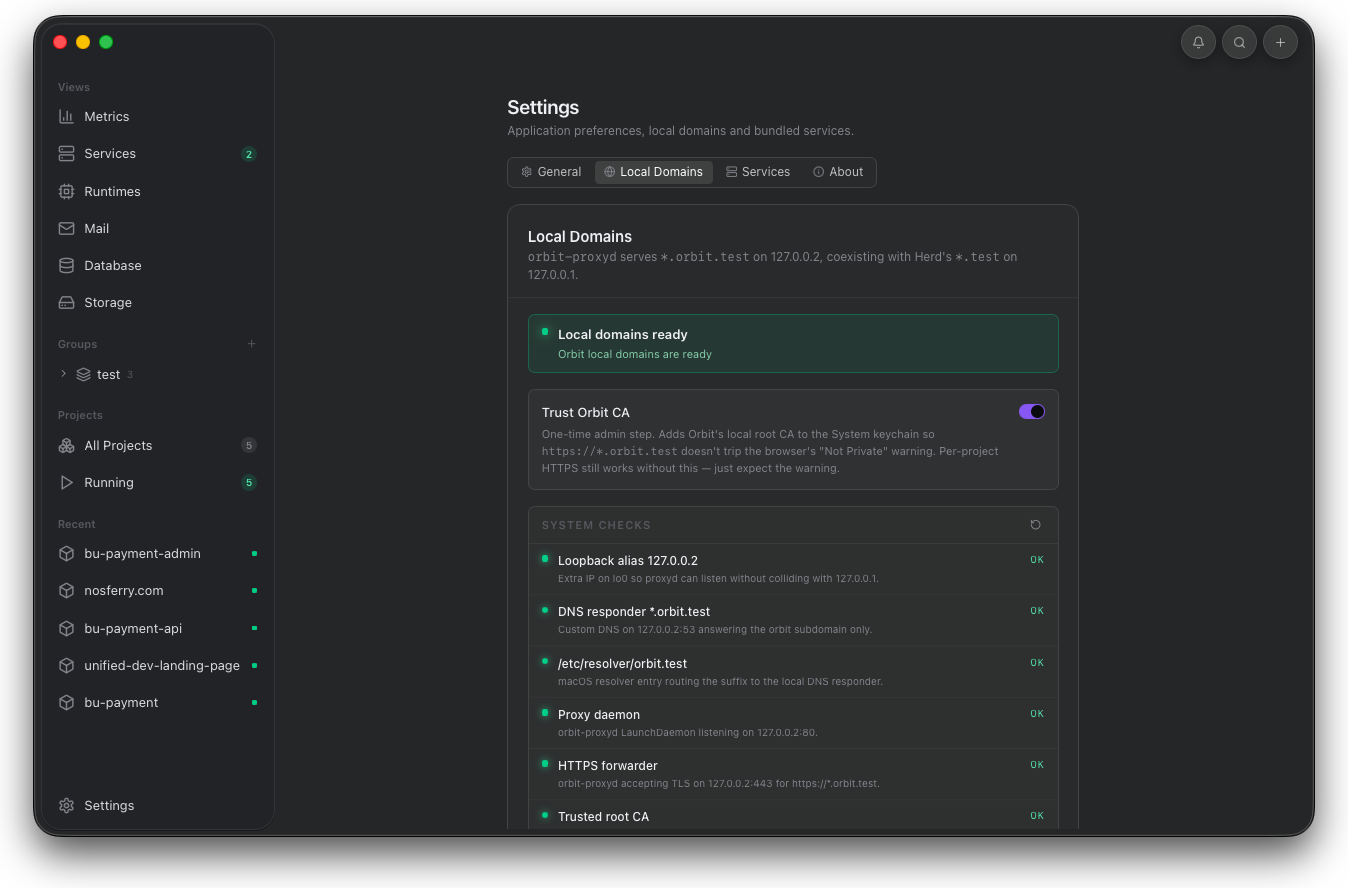The width and height of the screenshot is (1348, 888).
Task: Show All Projects
Action: point(157,445)
